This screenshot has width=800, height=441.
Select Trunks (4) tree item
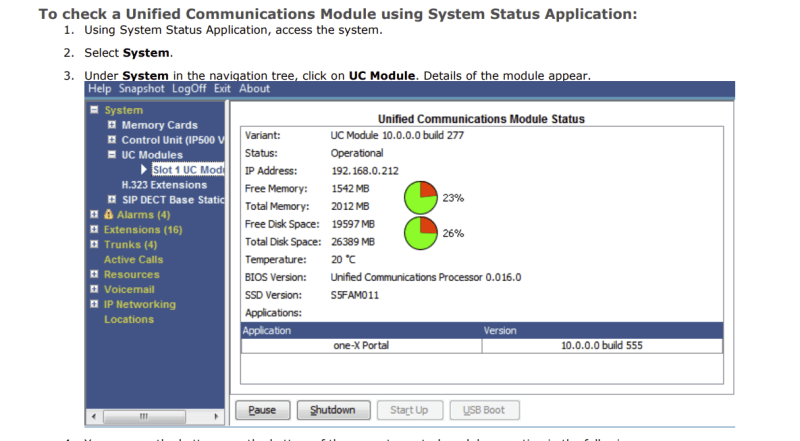131,244
